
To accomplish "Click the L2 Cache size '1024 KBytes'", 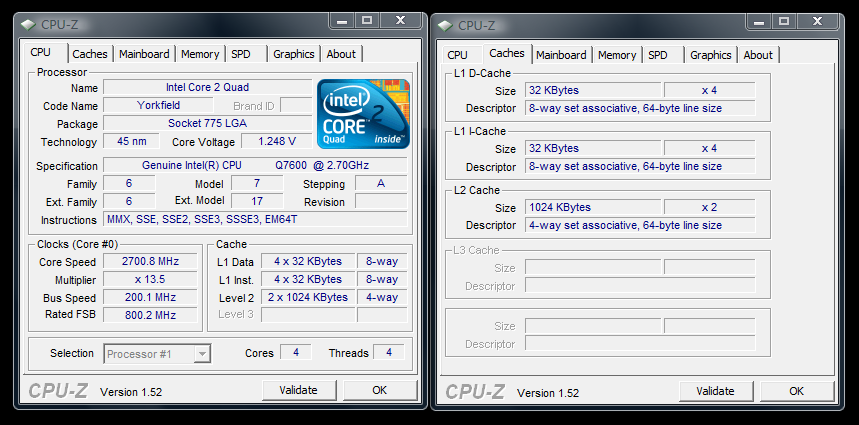I will point(593,208).
